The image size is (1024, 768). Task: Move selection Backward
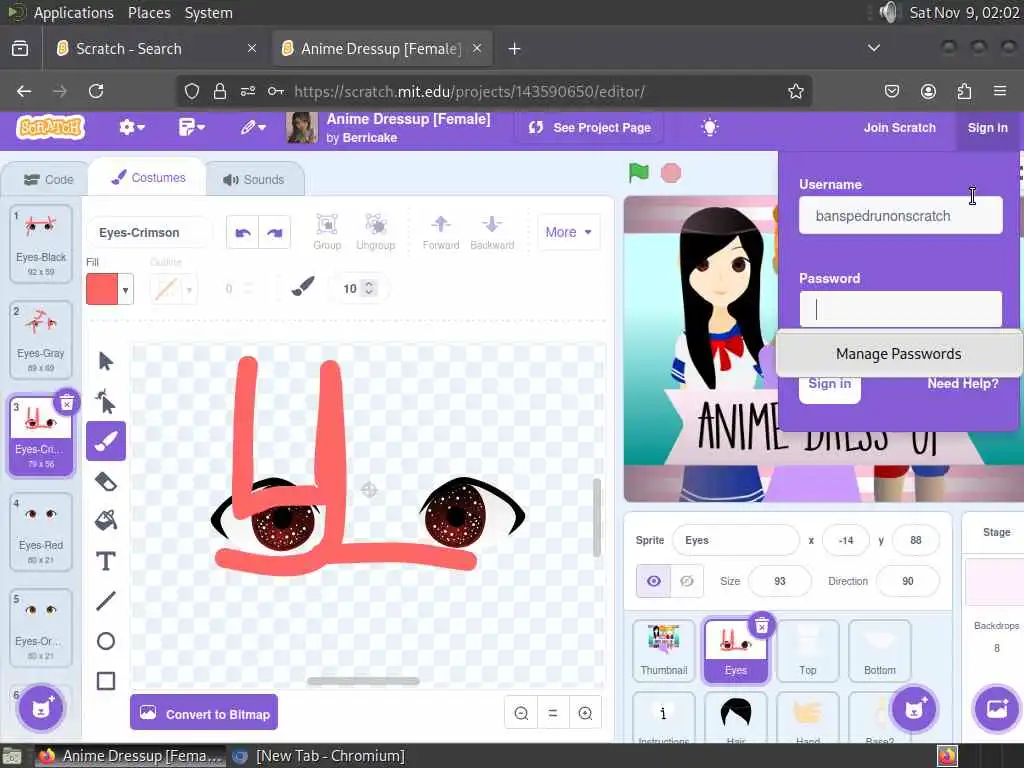tap(492, 232)
